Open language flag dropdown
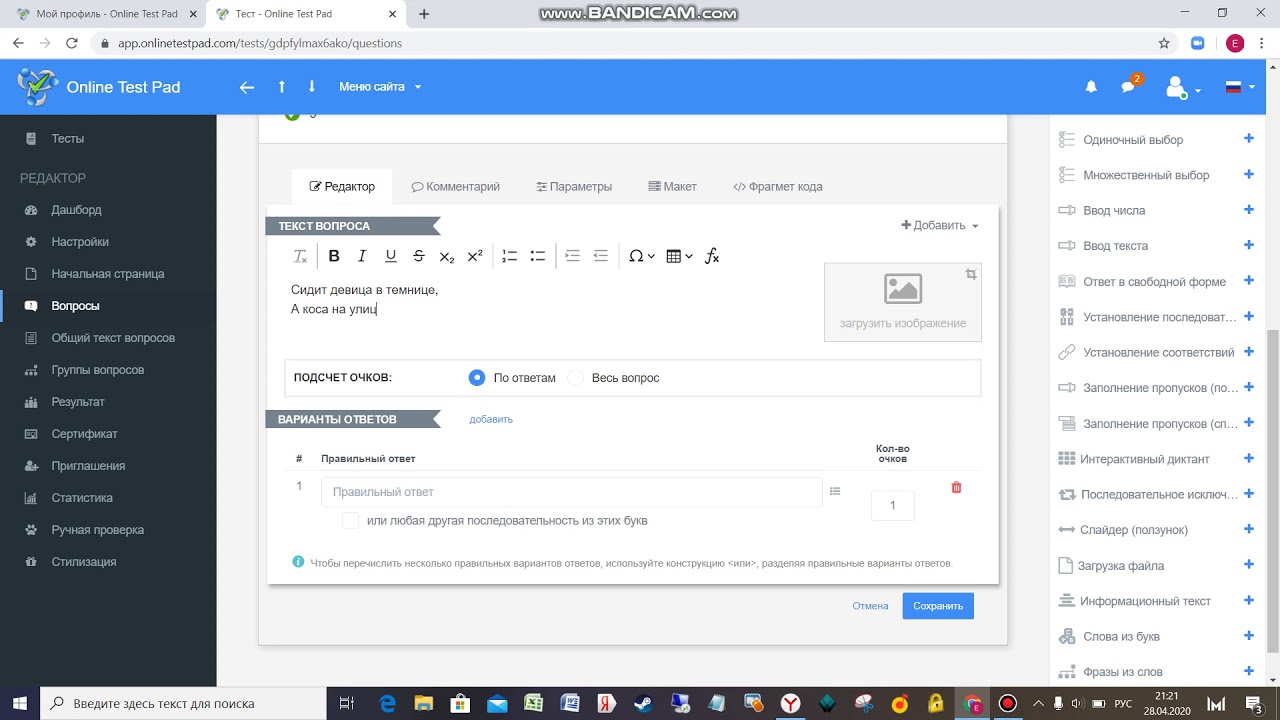This screenshot has height=720, width=1280. pyautogui.click(x=1240, y=87)
